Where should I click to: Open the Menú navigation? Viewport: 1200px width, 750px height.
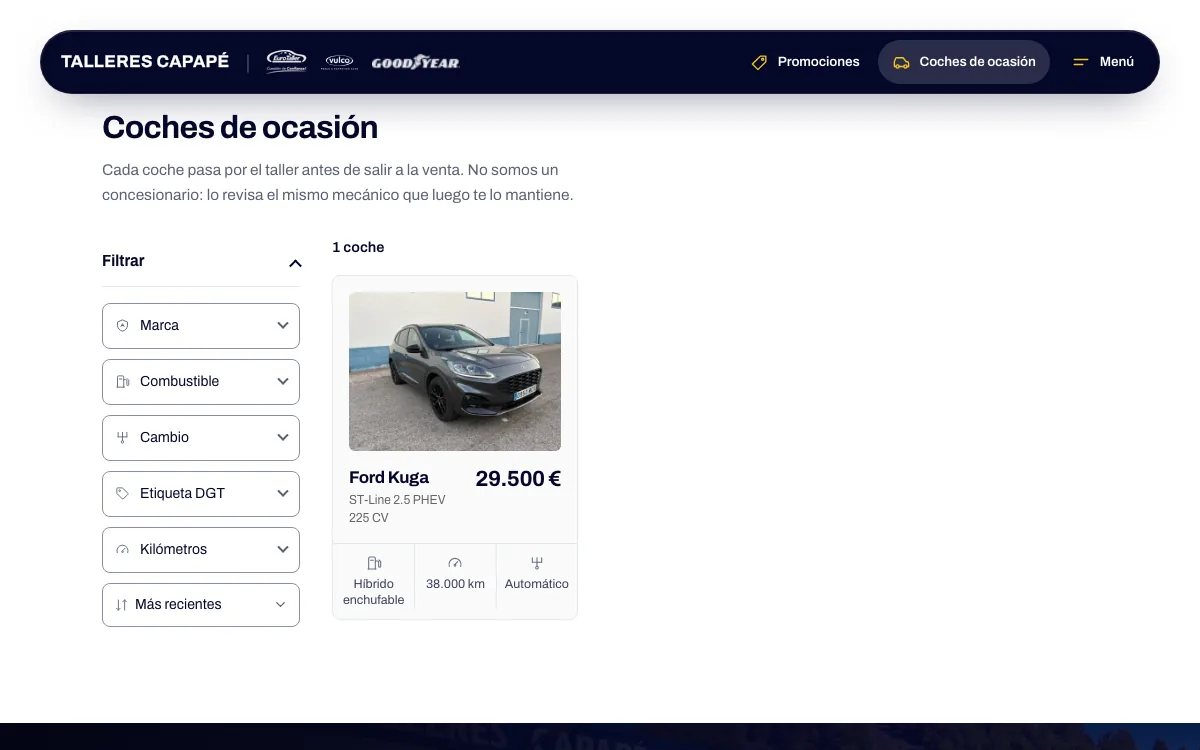click(x=1103, y=62)
